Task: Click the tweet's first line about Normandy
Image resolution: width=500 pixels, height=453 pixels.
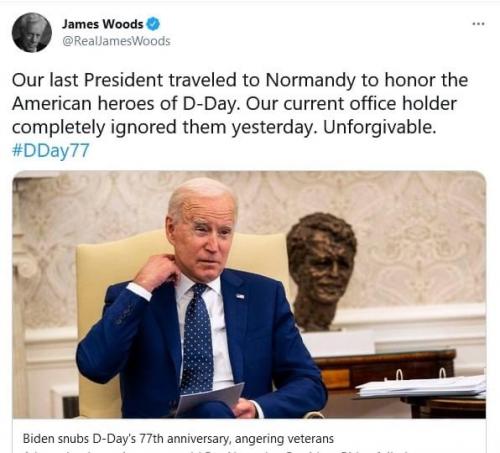Action: [x=240, y=80]
